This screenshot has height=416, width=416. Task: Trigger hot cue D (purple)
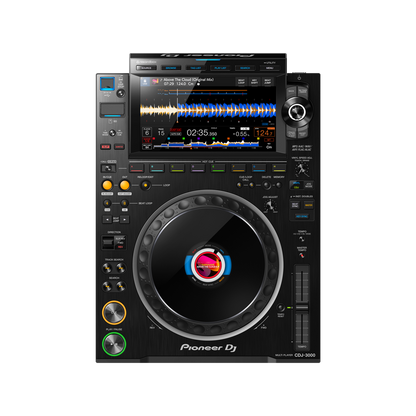click(x=198, y=168)
